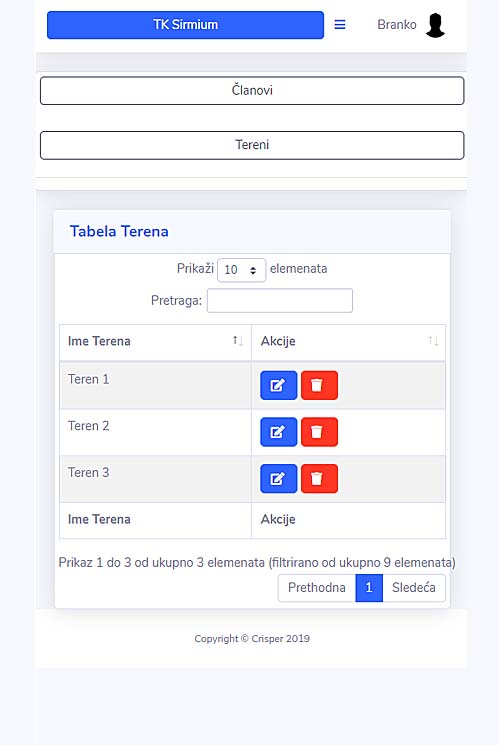499x745 pixels.
Task: Select page 1 in pagination
Action: pos(369,588)
